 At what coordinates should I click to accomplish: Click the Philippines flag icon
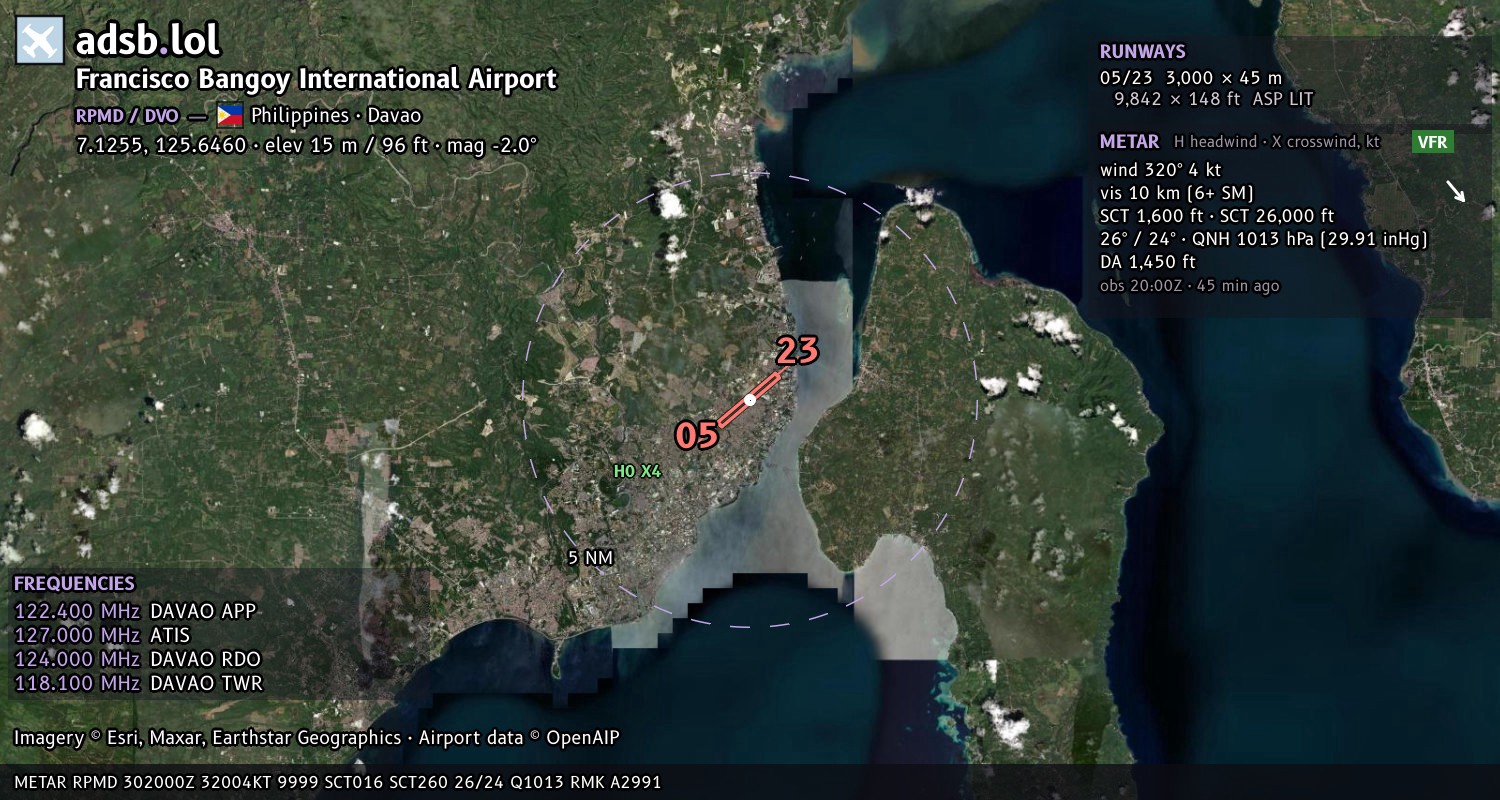(230, 116)
